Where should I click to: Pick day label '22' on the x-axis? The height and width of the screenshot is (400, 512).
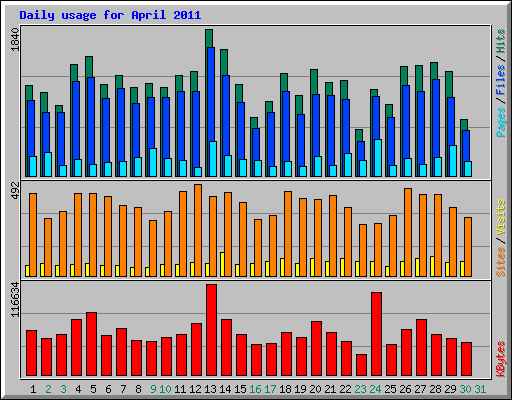click(345, 389)
